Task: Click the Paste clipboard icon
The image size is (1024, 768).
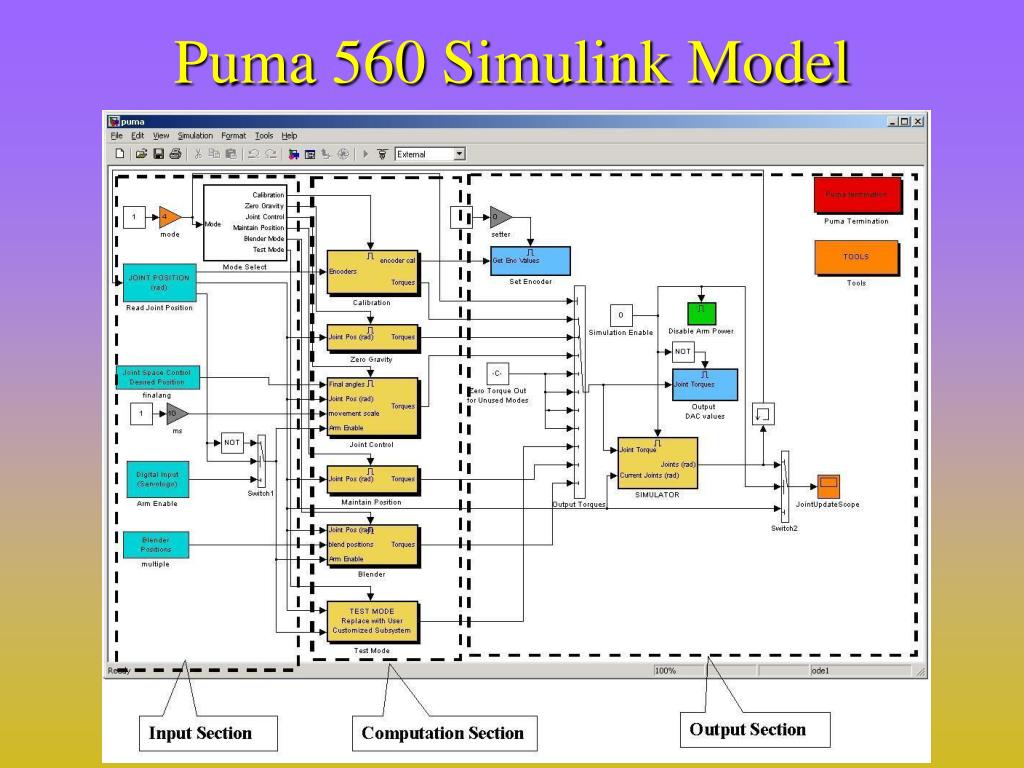Action: [x=231, y=154]
